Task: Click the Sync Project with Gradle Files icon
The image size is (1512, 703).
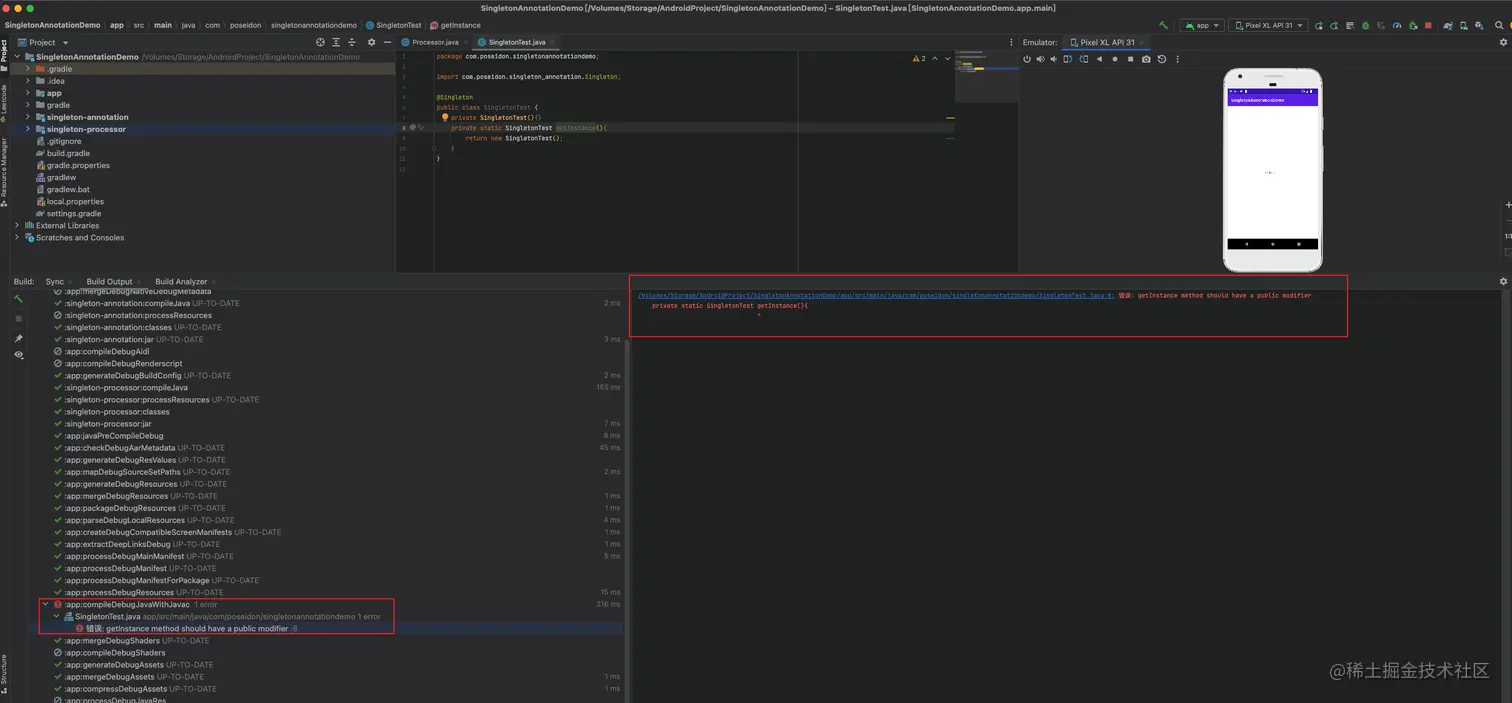Action: [1448, 25]
